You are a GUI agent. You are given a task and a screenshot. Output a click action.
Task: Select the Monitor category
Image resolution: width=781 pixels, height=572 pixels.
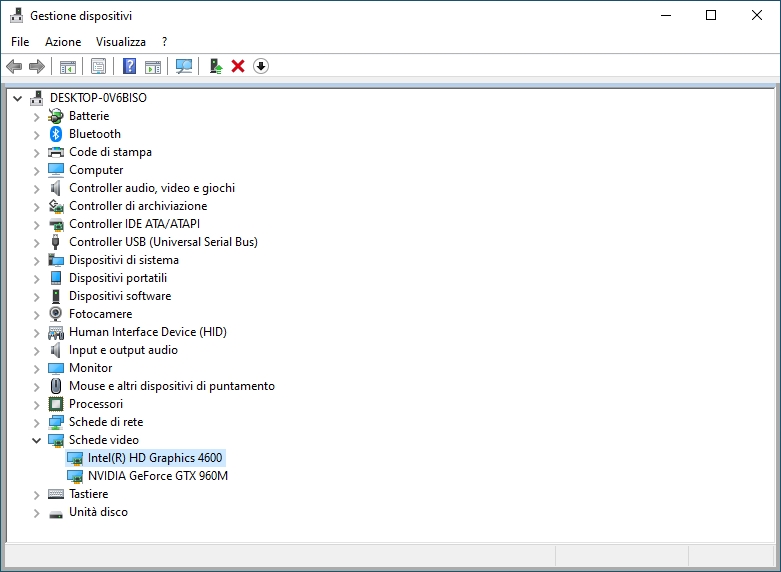point(91,368)
